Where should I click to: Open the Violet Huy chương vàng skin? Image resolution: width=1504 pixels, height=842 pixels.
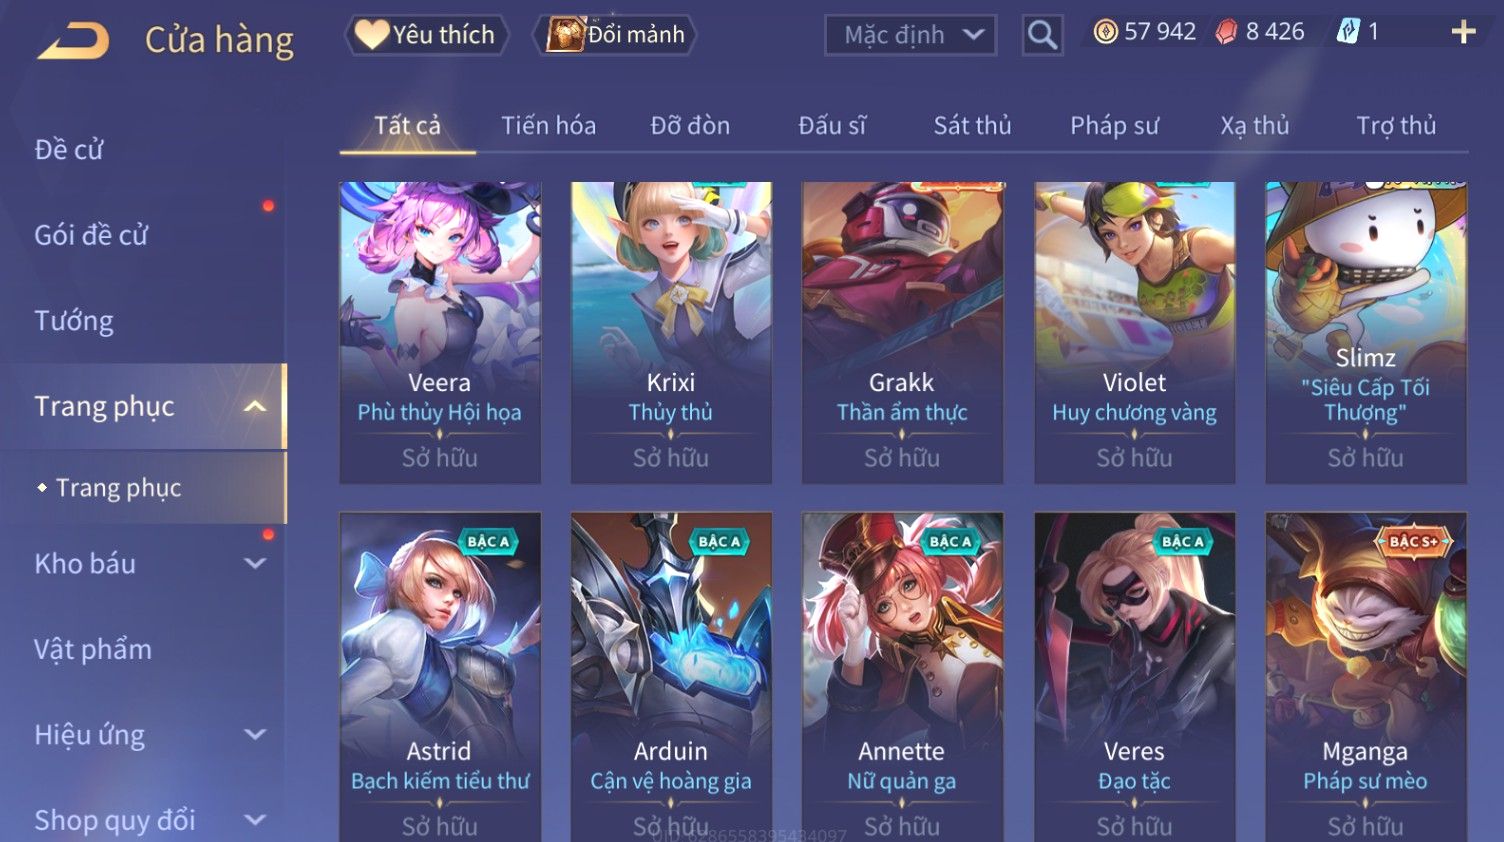click(x=1134, y=333)
